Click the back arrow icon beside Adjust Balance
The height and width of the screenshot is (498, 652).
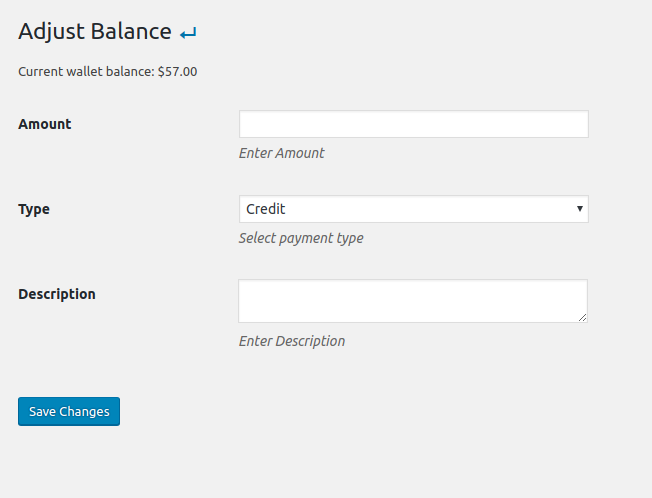pos(188,33)
